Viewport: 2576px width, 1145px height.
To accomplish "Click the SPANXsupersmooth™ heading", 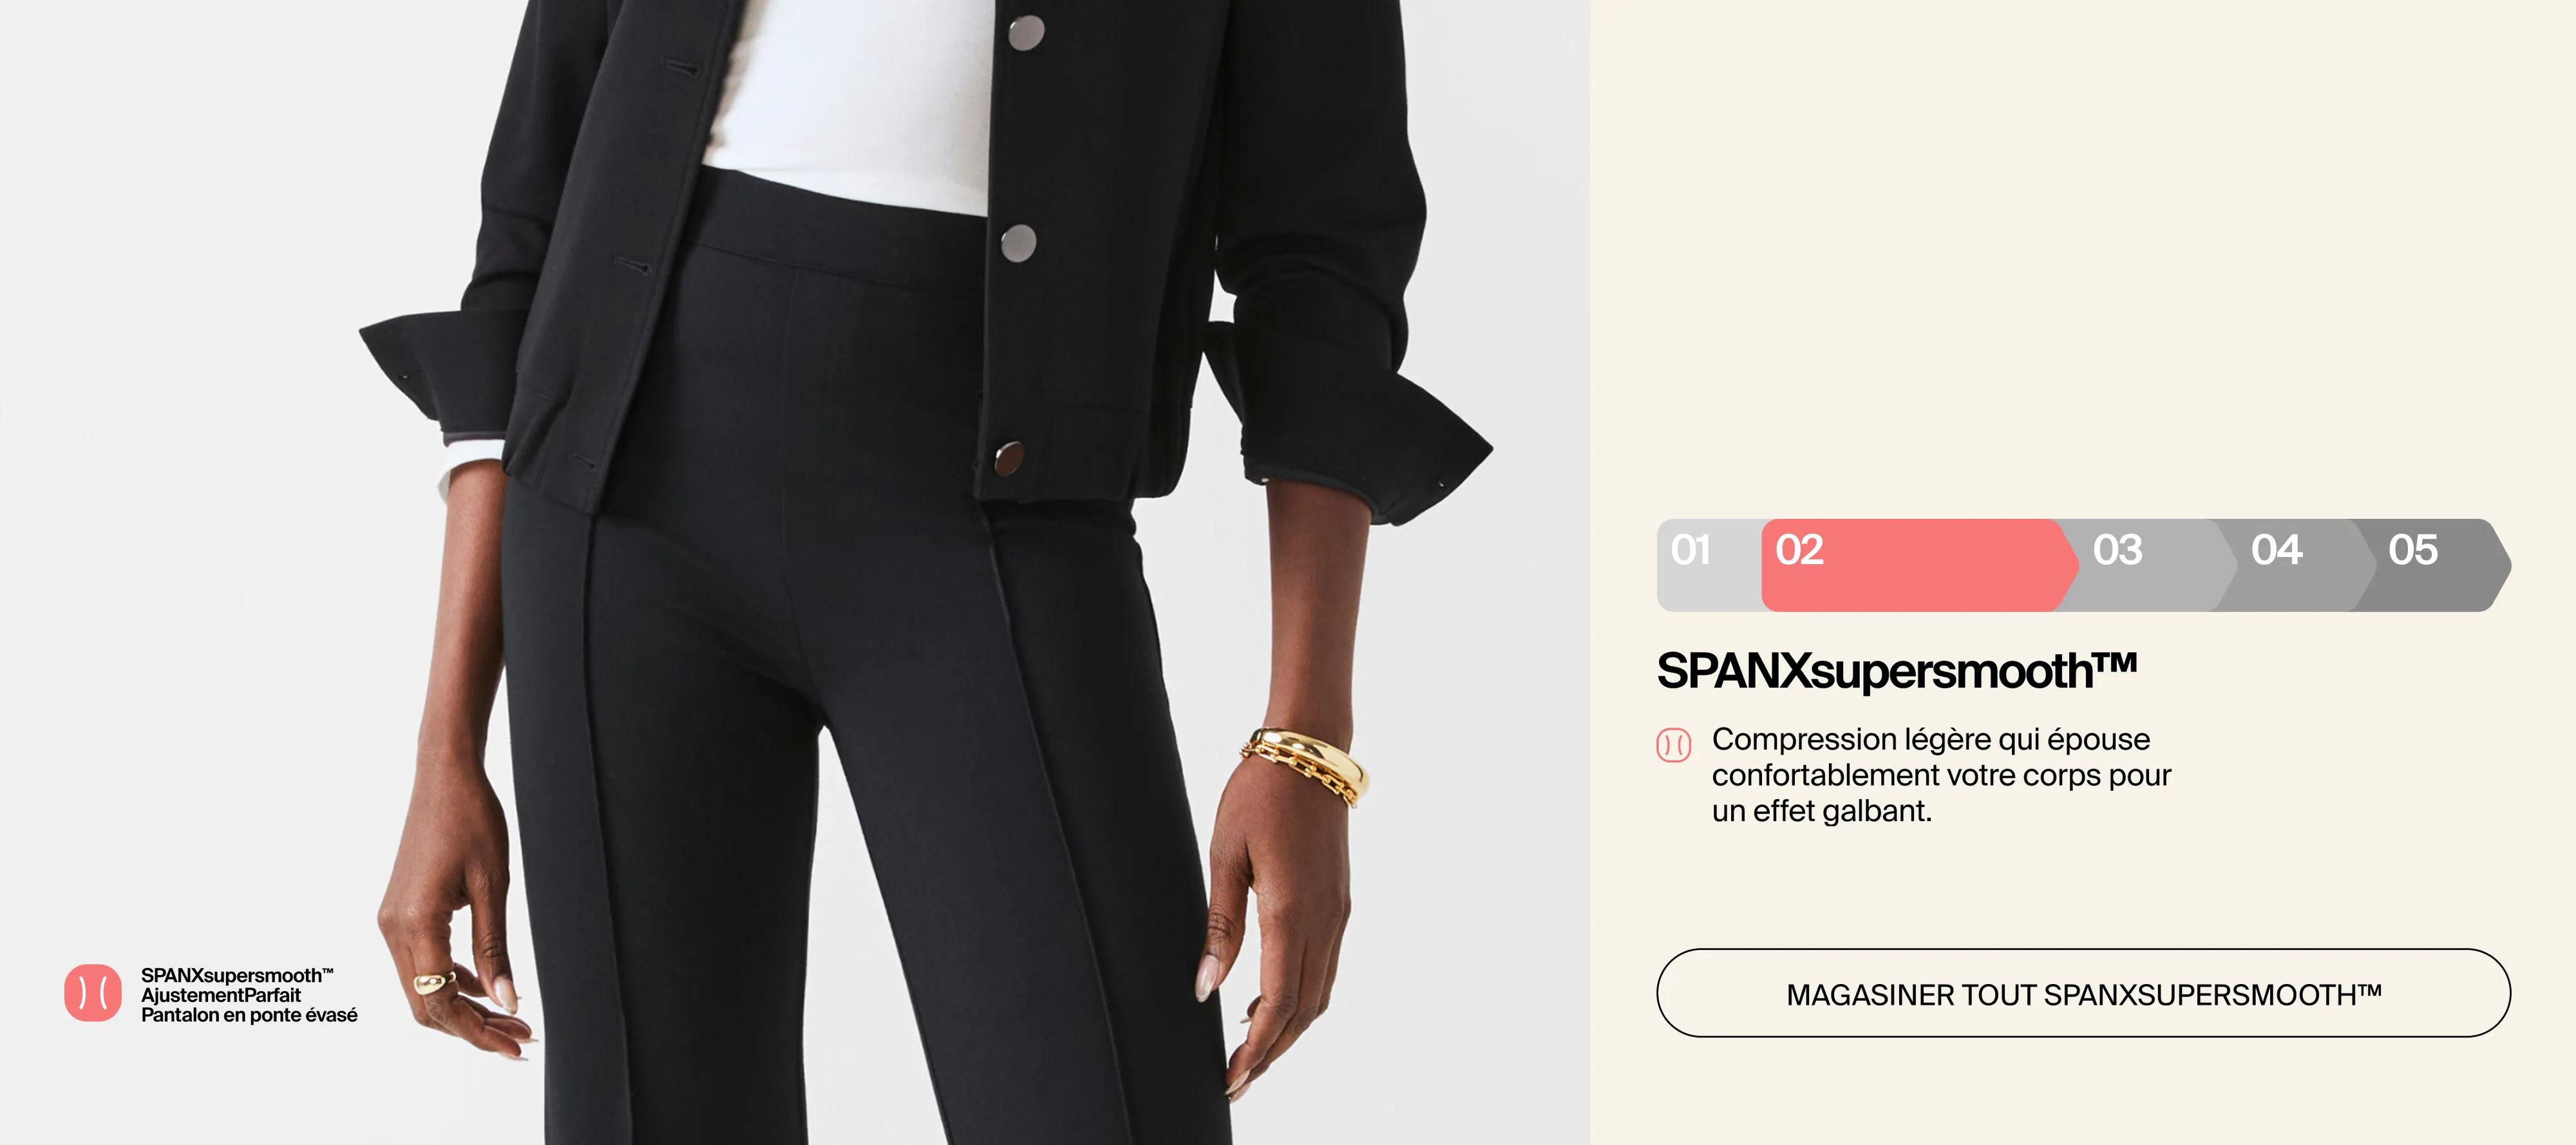I will tap(1897, 670).
